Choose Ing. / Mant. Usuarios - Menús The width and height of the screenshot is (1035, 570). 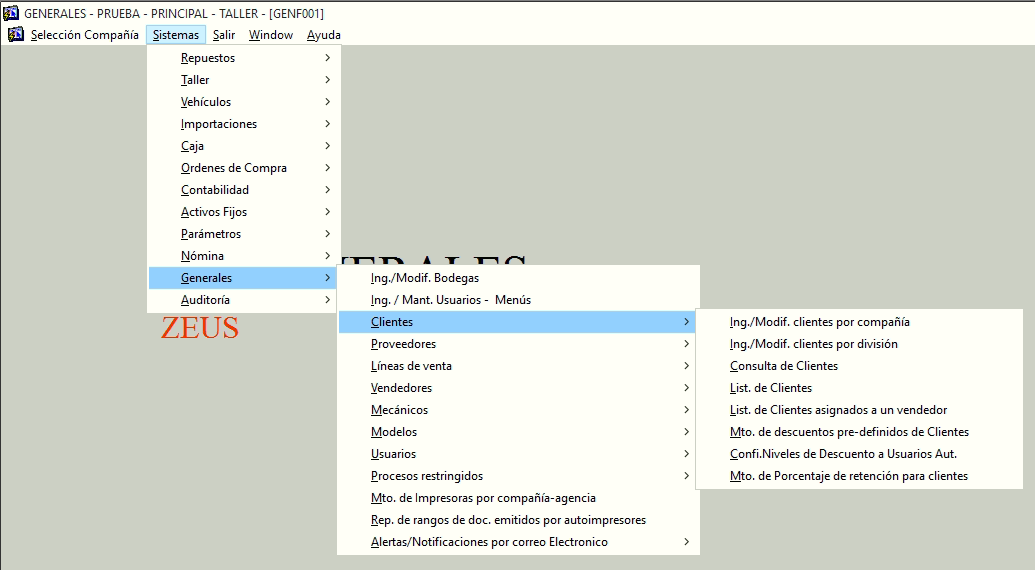pyautogui.click(x=450, y=300)
